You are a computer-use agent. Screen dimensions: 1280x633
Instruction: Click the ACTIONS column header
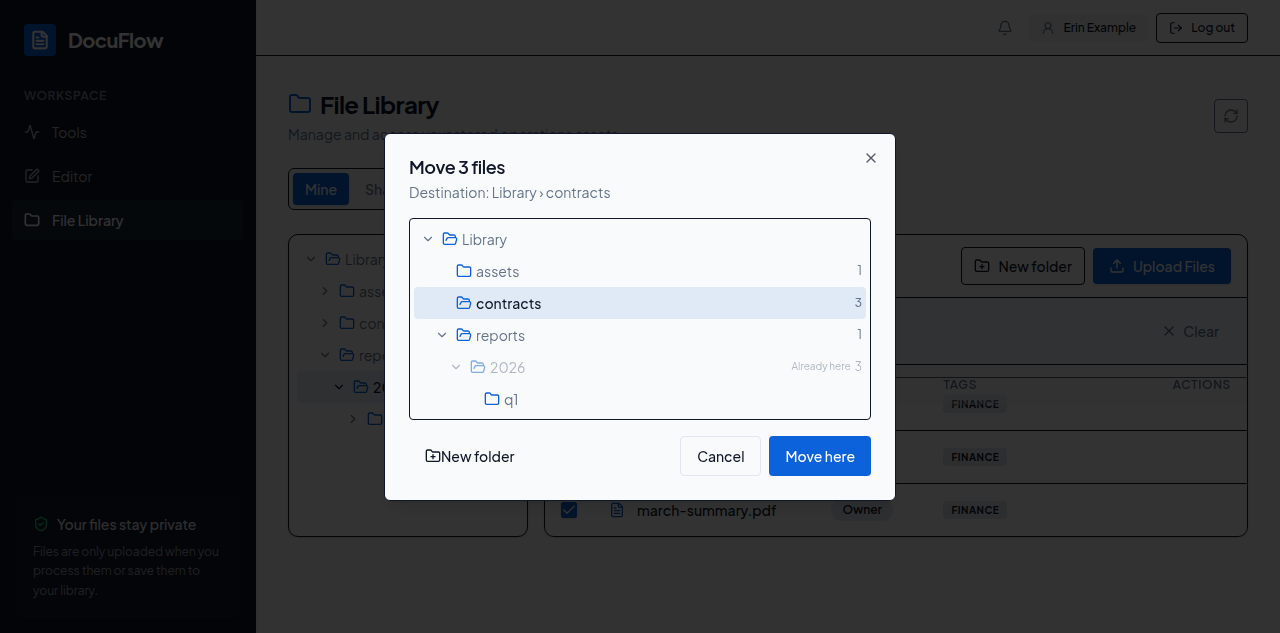click(1201, 384)
